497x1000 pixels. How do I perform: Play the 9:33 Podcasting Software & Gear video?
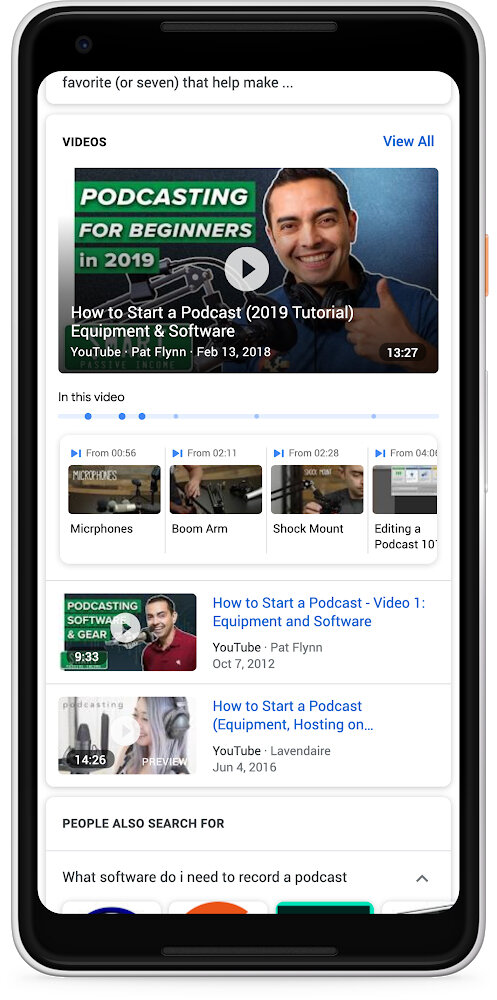[125, 628]
